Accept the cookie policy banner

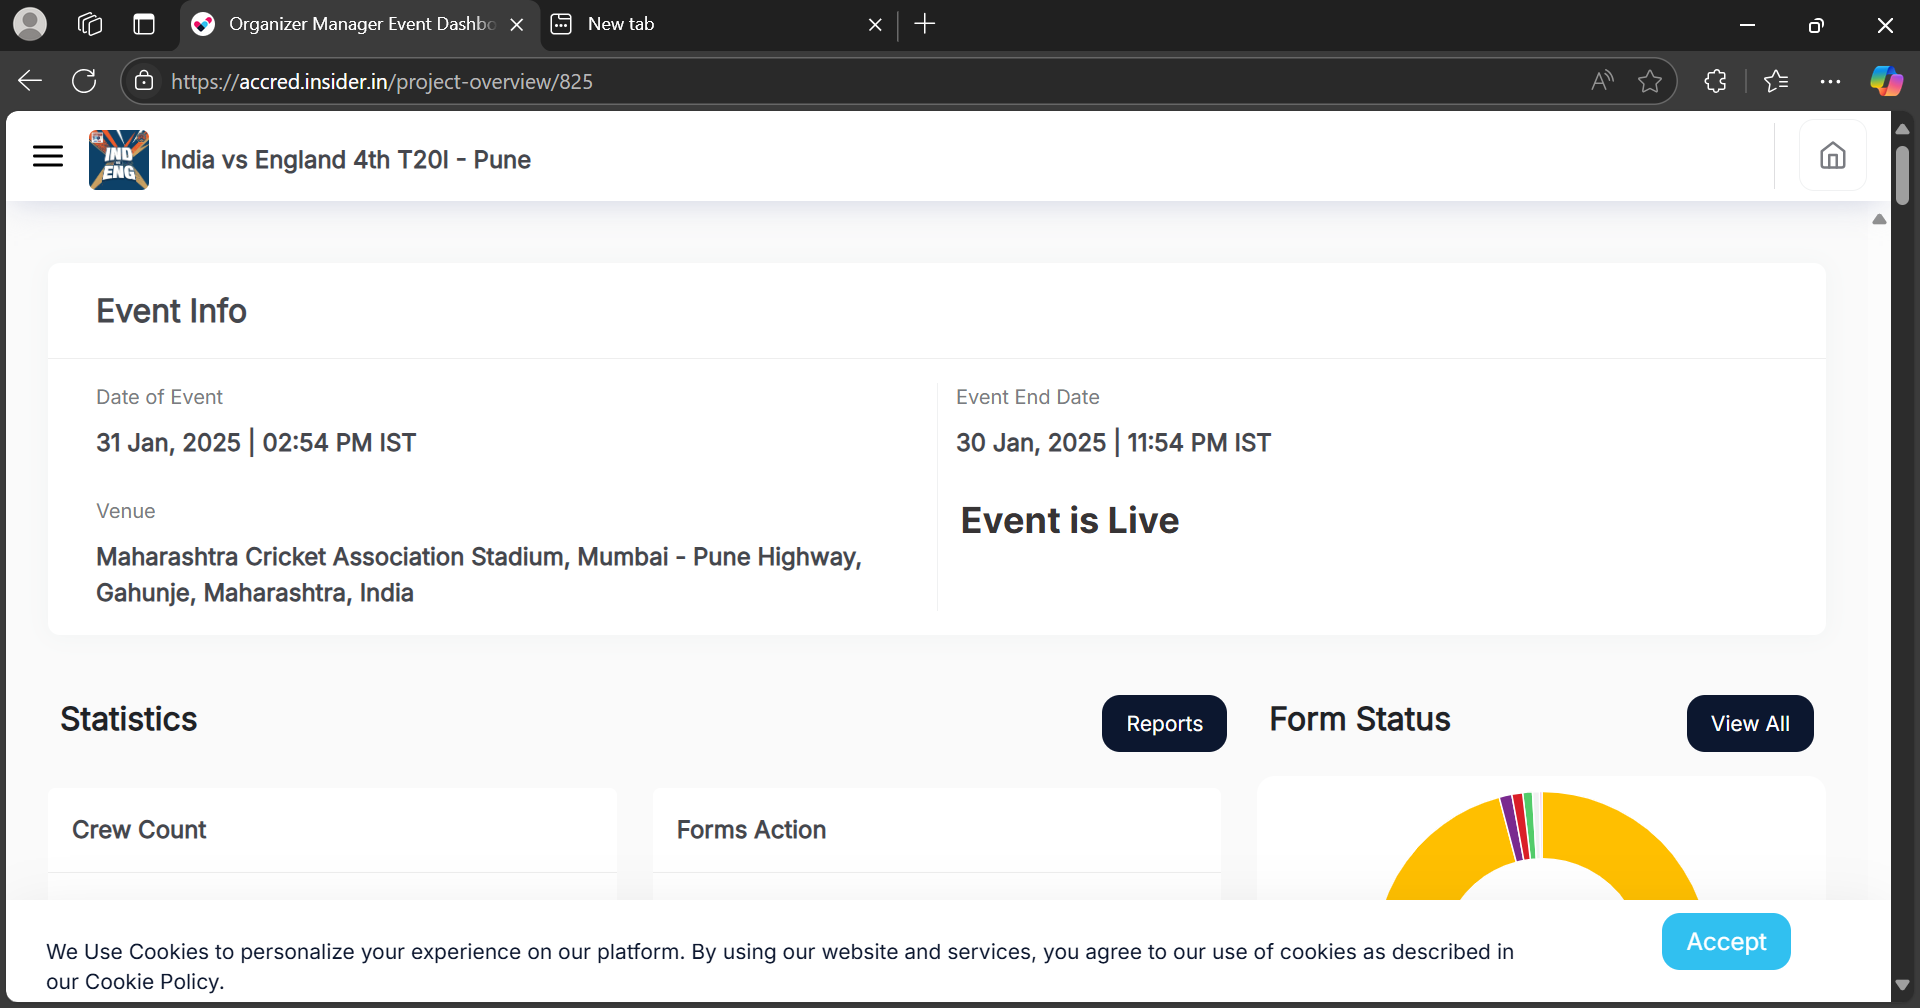pos(1725,941)
